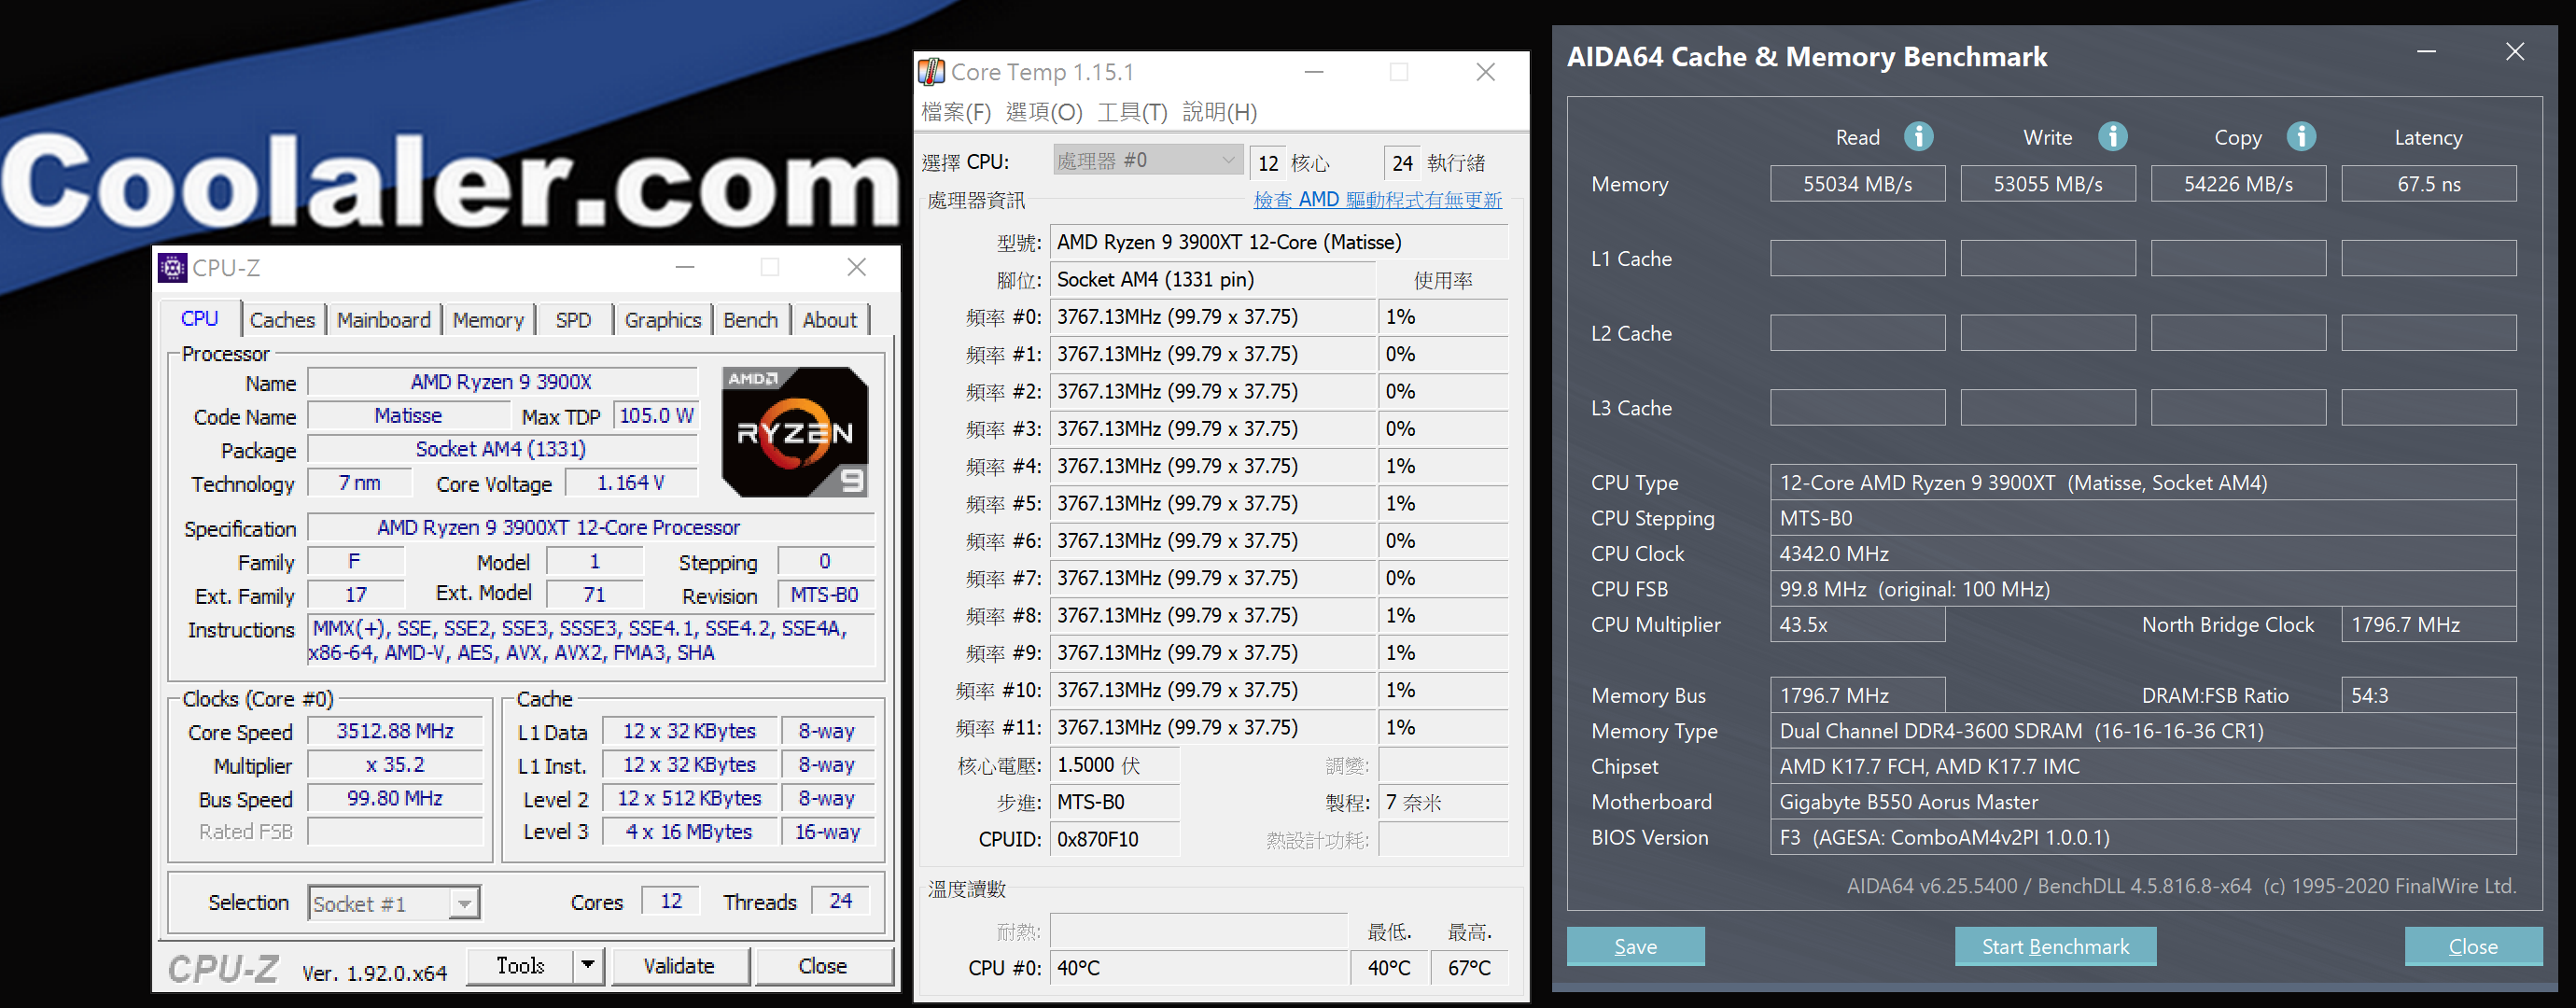2576x1008 pixels.
Task: Close the CPU-Z window using X
Action: click(856, 267)
